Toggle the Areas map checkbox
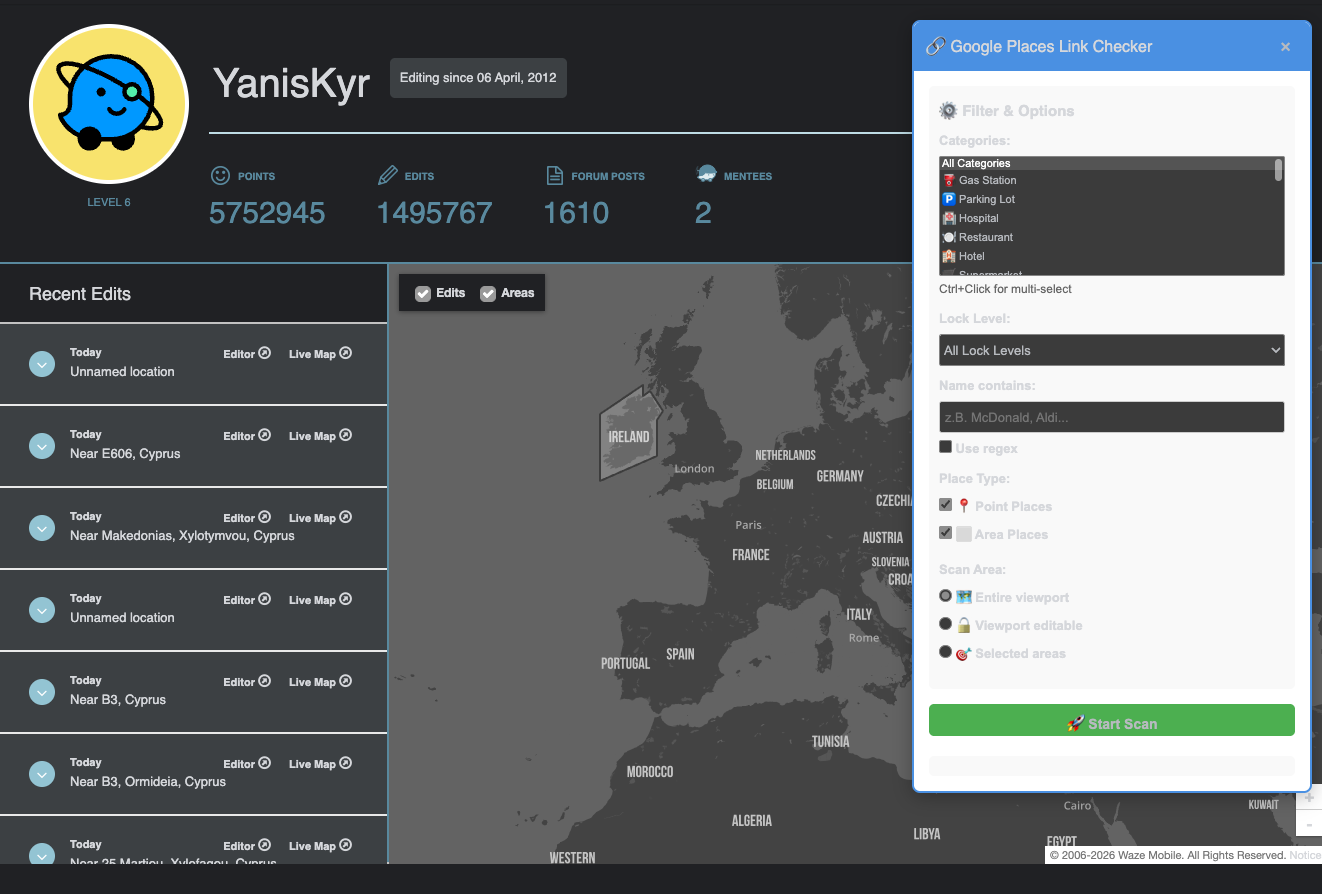This screenshot has height=894, width=1322. point(488,294)
